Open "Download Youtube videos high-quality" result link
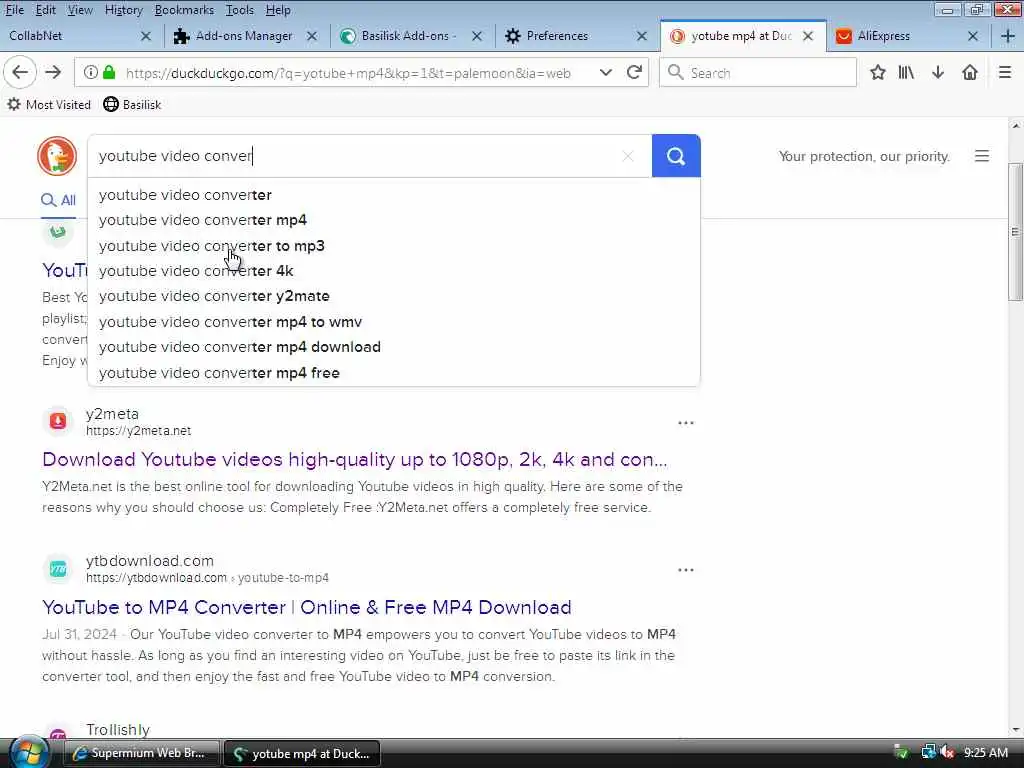The height and width of the screenshot is (768, 1024). 355,460
